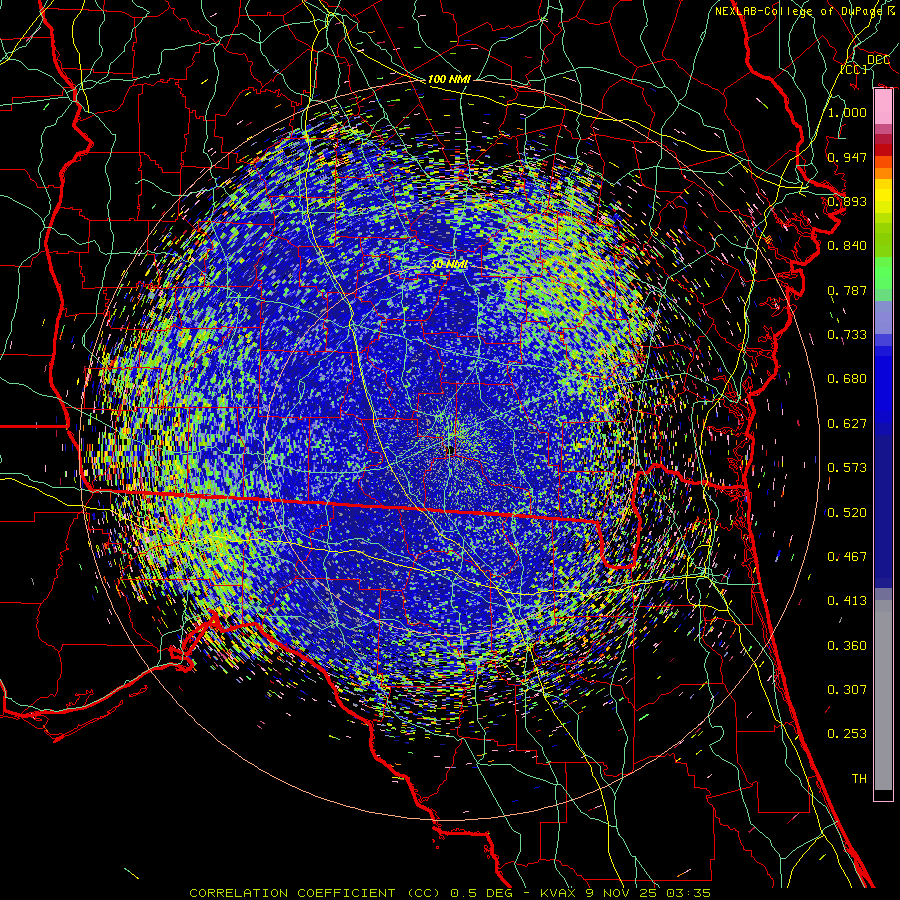Click the DCC label above the color scale
Screen dimensions: 900x900
878,60
